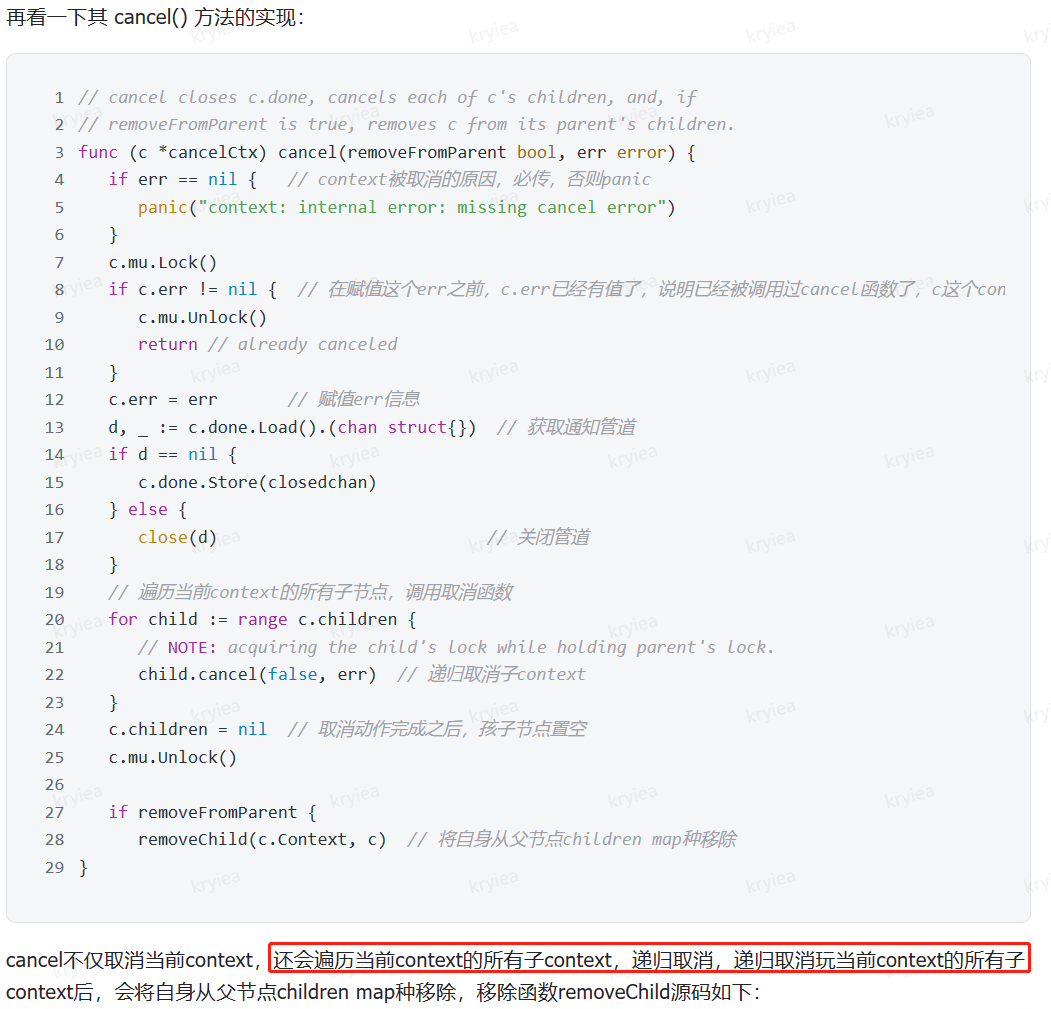This screenshot has height=1009, width=1051.
Task: Click the close(d) call on line 17
Action: [177, 537]
